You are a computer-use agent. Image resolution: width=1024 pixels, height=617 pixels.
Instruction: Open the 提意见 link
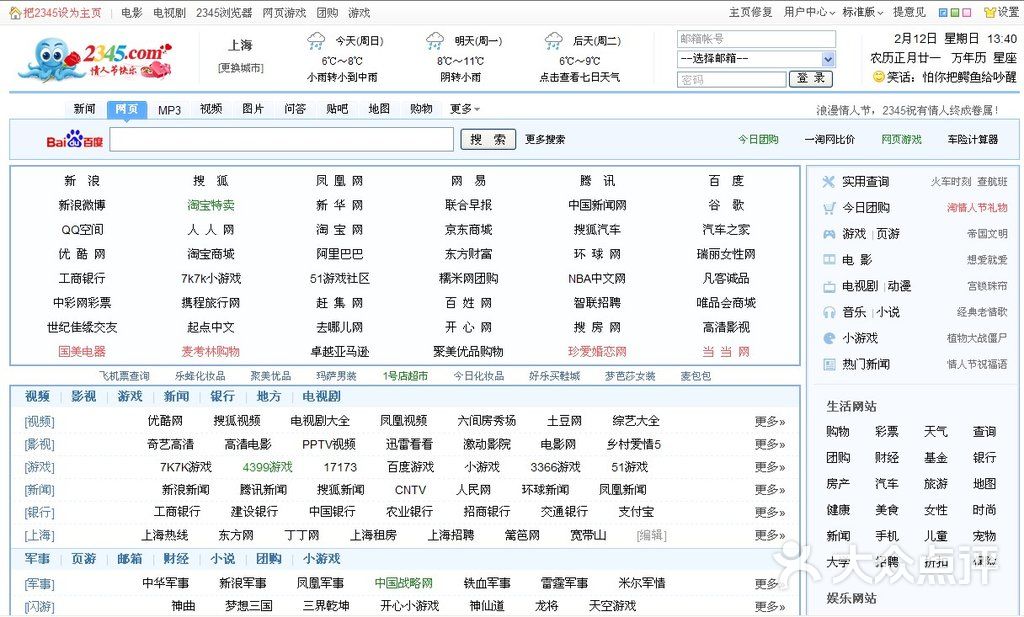coord(909,12)
